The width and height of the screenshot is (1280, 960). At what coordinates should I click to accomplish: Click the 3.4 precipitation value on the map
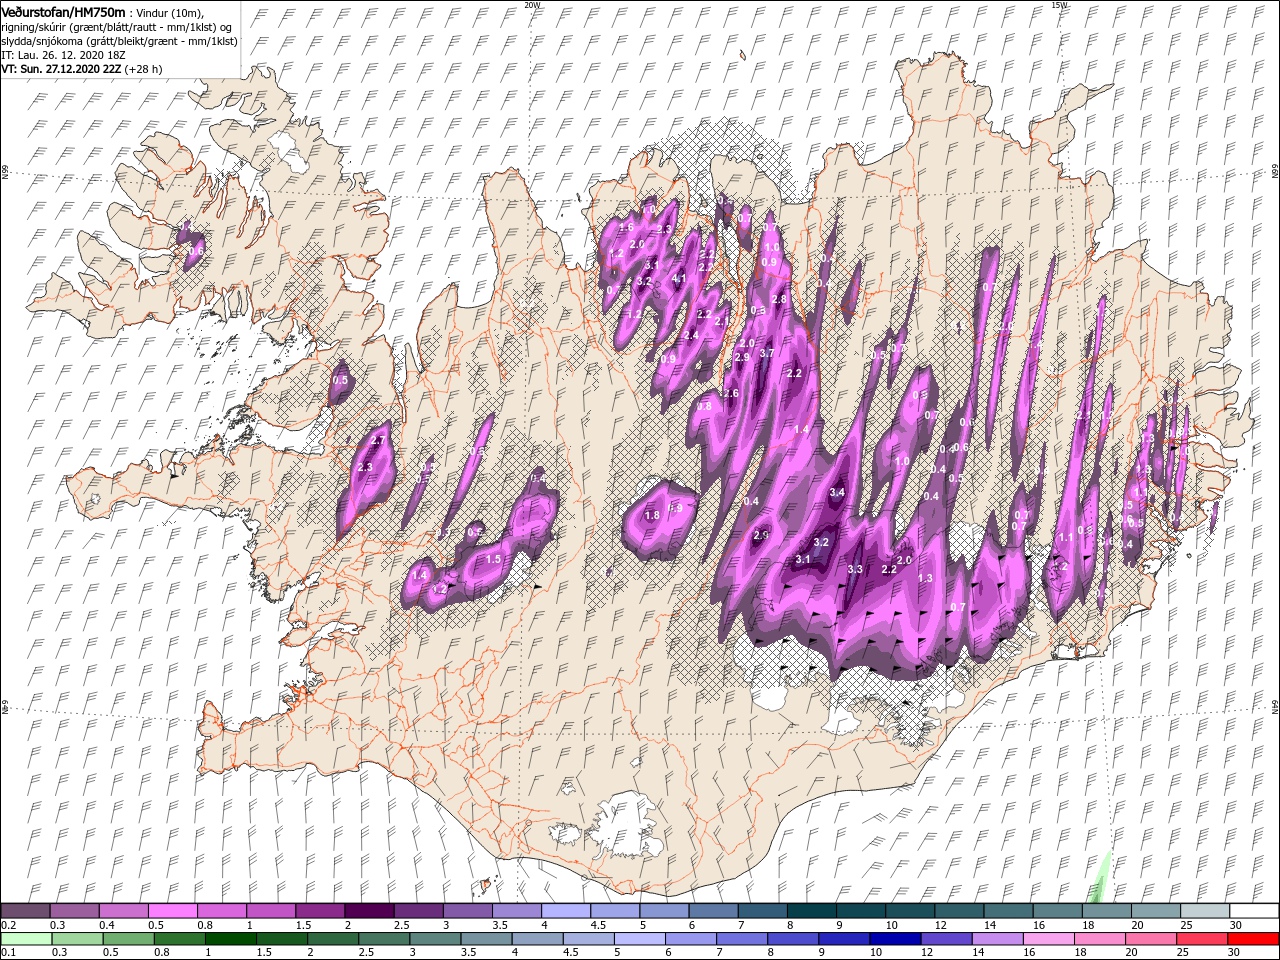(x=837, y=492)
